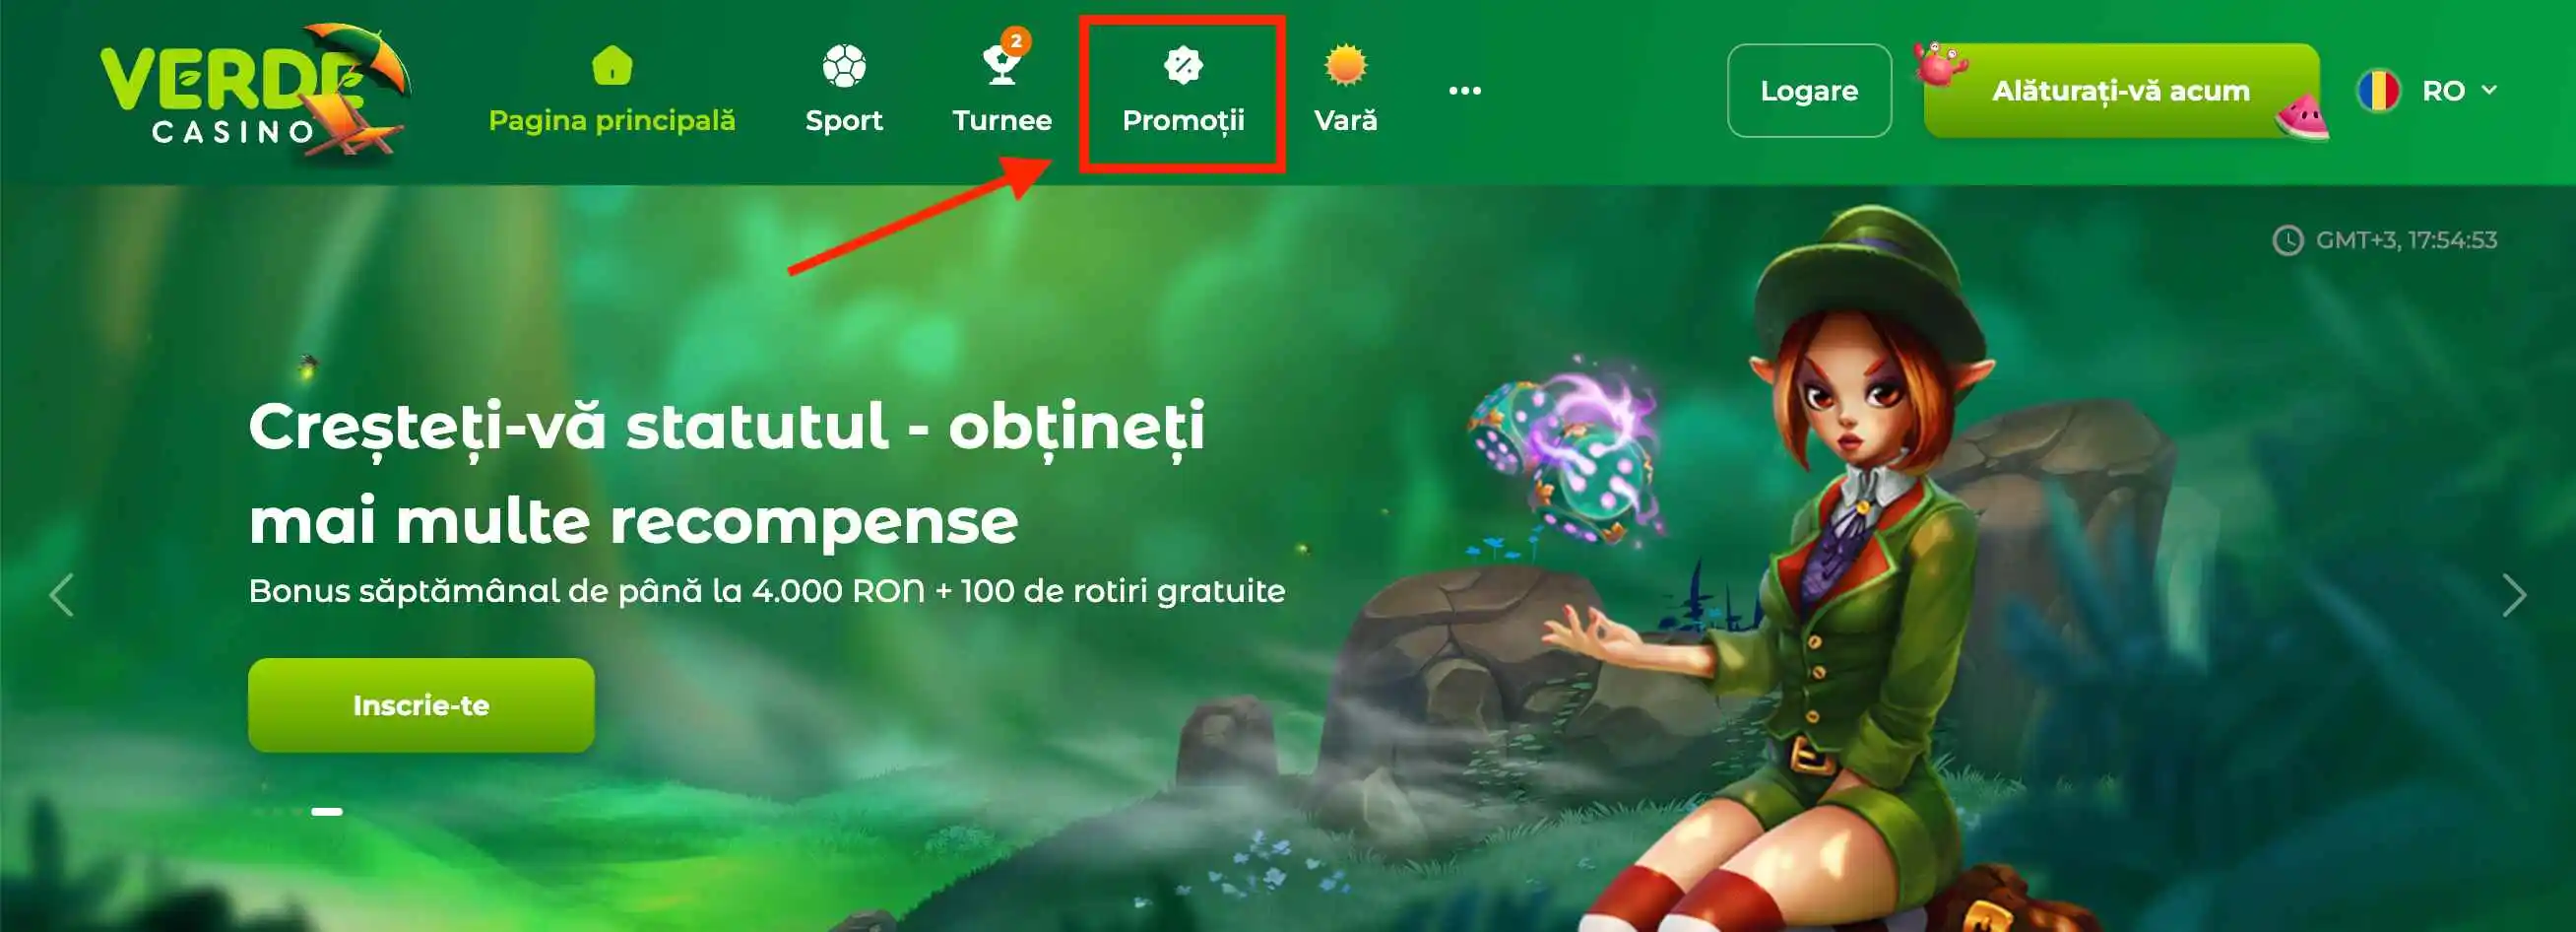Go to previous banner slide arrow

pos(62,596)
